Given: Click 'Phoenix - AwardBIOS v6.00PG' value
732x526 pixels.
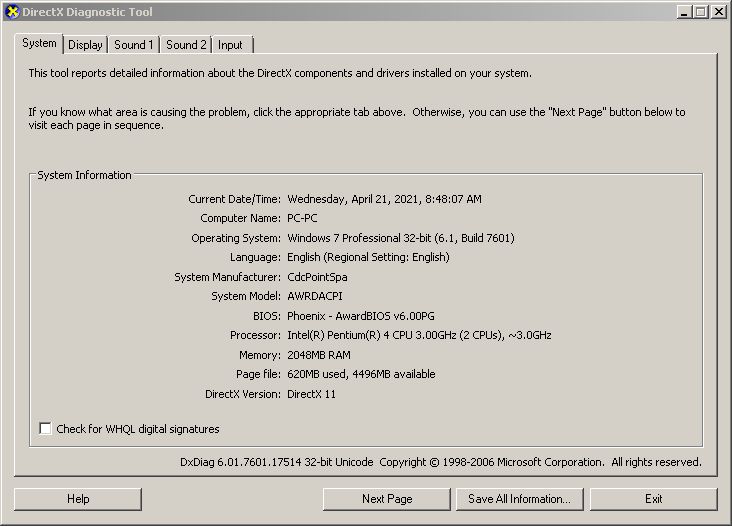Looking at the screenshot, I should tap(361, 316).
